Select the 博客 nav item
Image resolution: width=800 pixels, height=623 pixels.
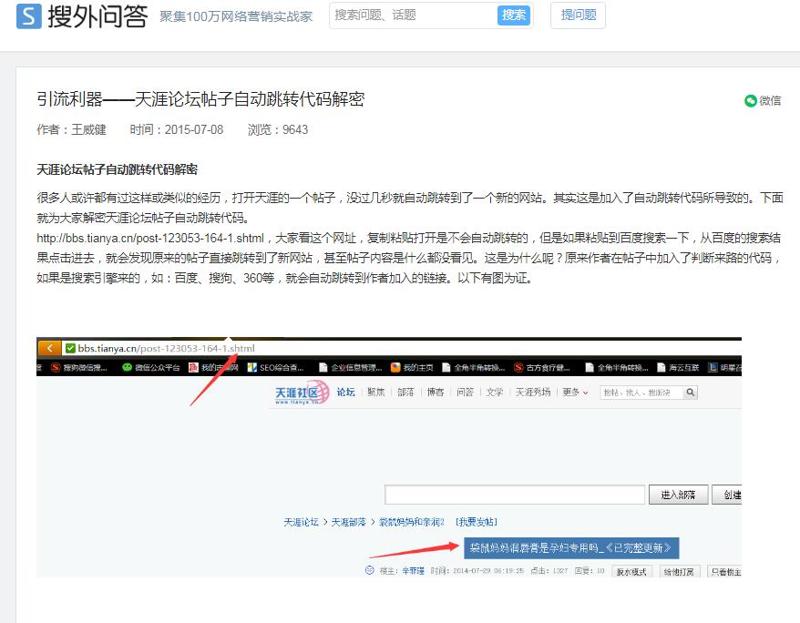pyautogui.click(x=435, y=392)
